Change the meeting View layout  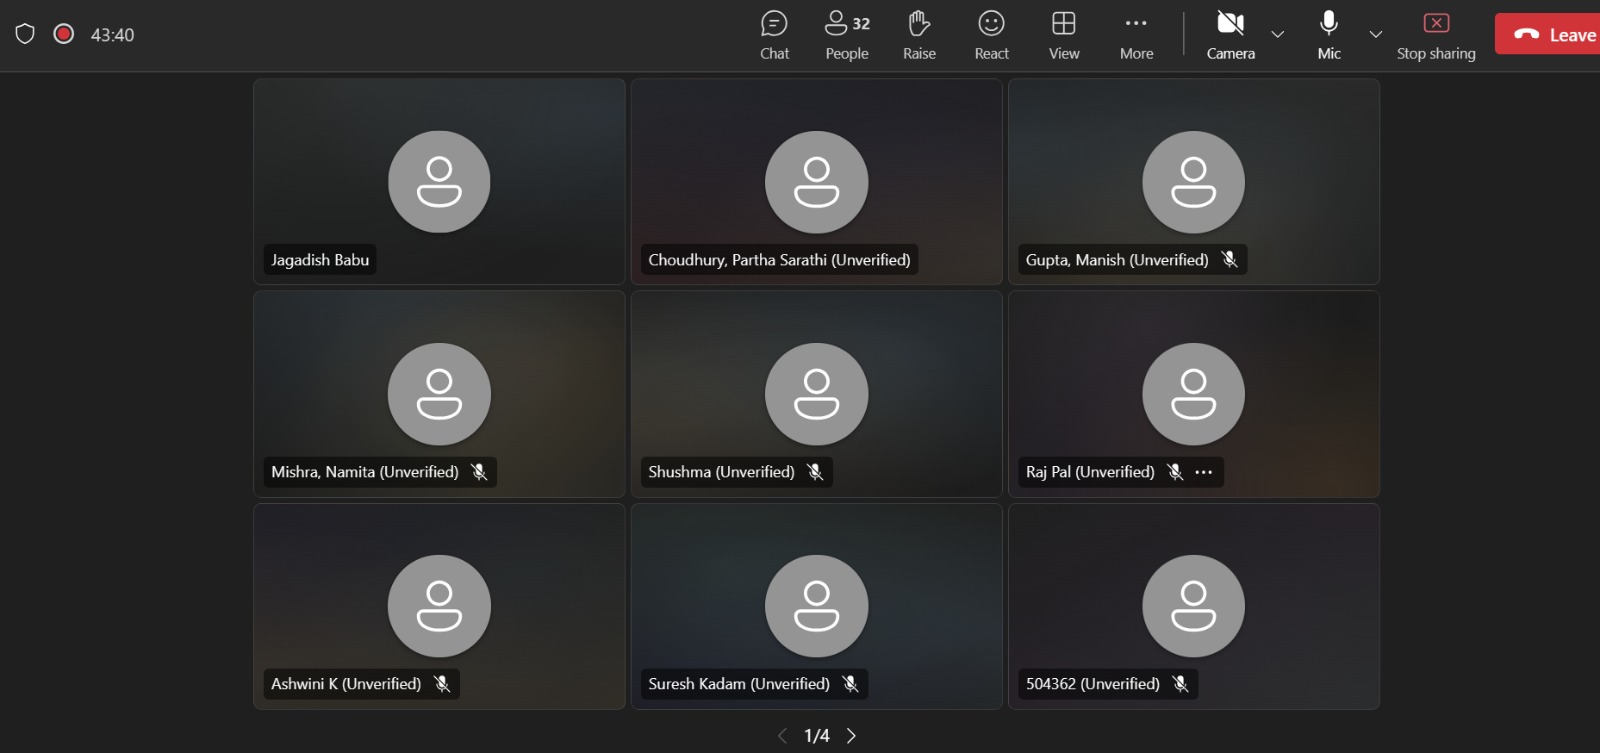pos(1064,35)
